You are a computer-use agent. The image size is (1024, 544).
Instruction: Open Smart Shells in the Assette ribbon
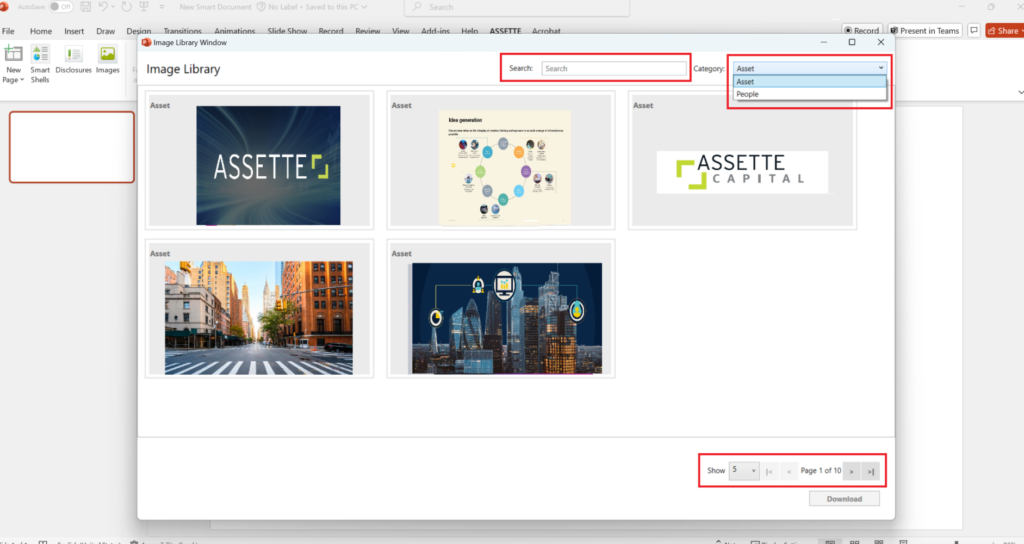(x=40, y=64)
